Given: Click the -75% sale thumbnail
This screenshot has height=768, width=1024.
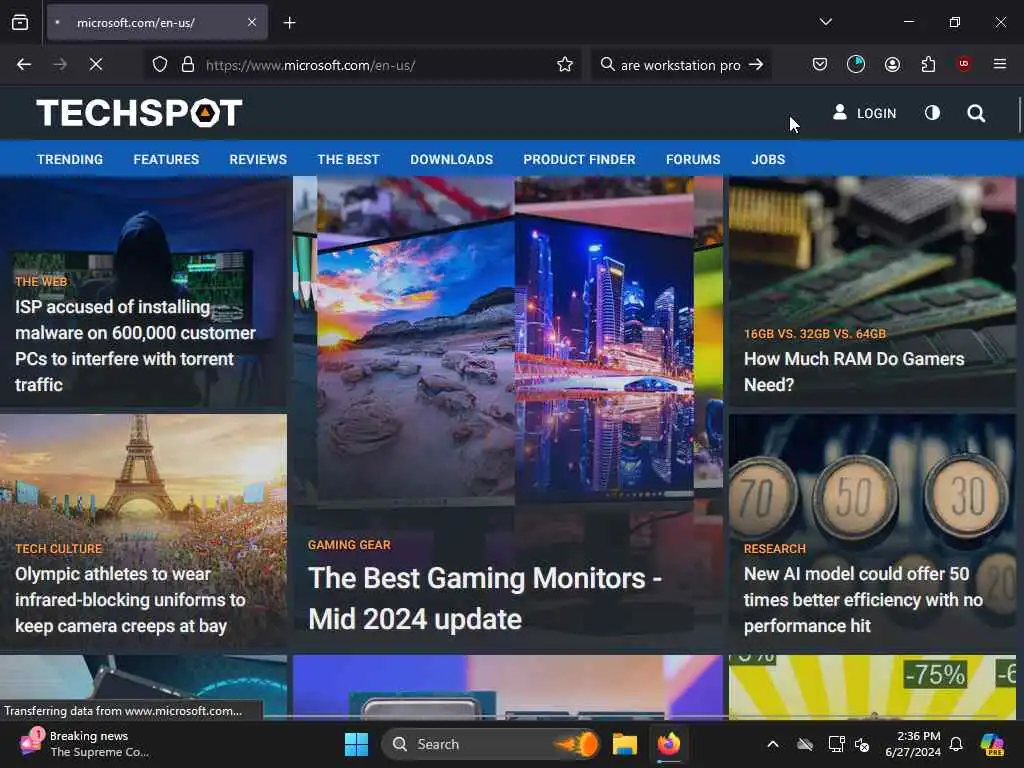Looking at the screenshot, I should click(x=872, y=687).
